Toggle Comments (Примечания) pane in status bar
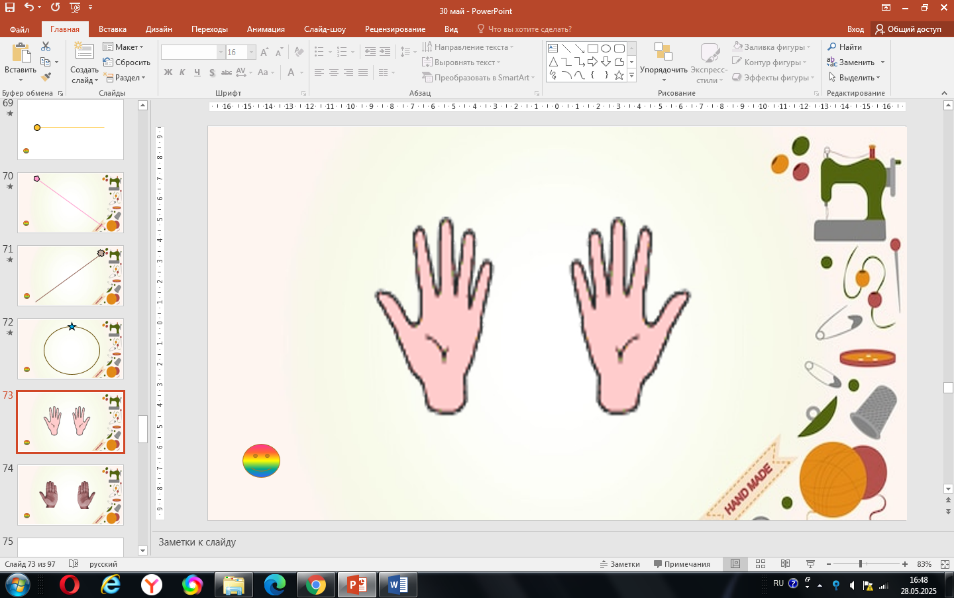The height and width of the screenshot is (598, 954). pyautogui.click(x=680, y=564)
